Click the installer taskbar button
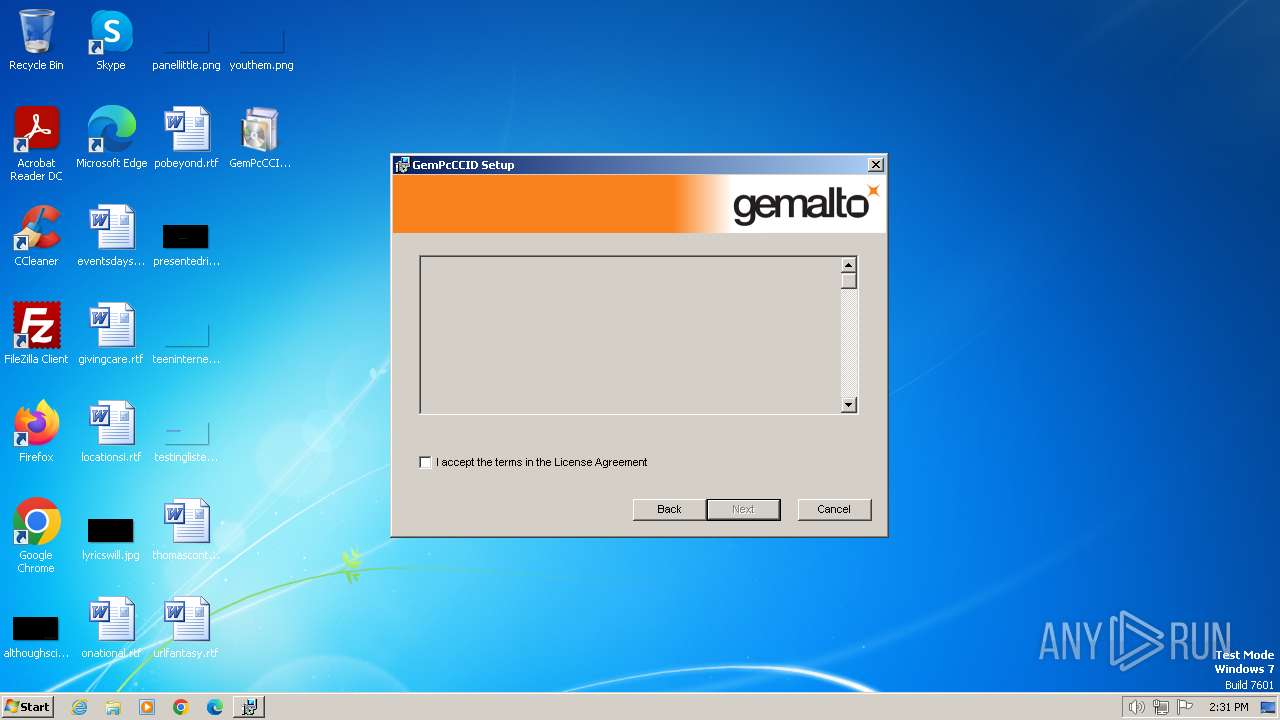Image resolution: width=1280 pixels, height=720 pixels. click(x=249, y=707)
